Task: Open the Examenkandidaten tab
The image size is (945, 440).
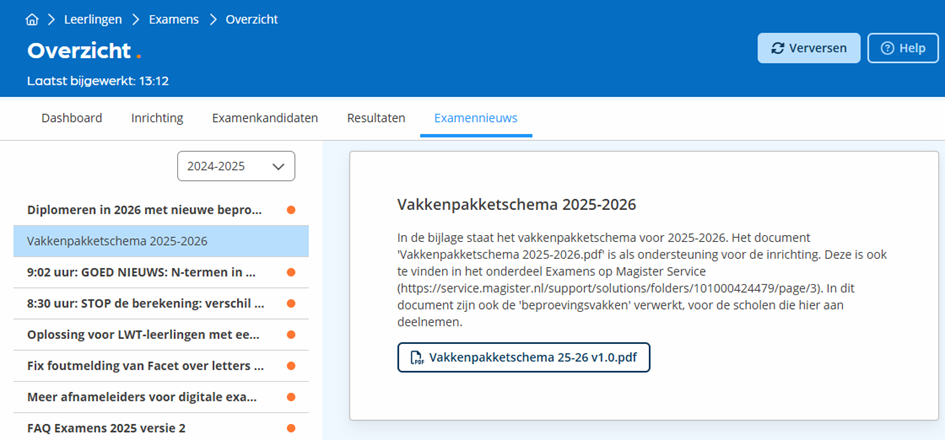Action: pos(265,118)
